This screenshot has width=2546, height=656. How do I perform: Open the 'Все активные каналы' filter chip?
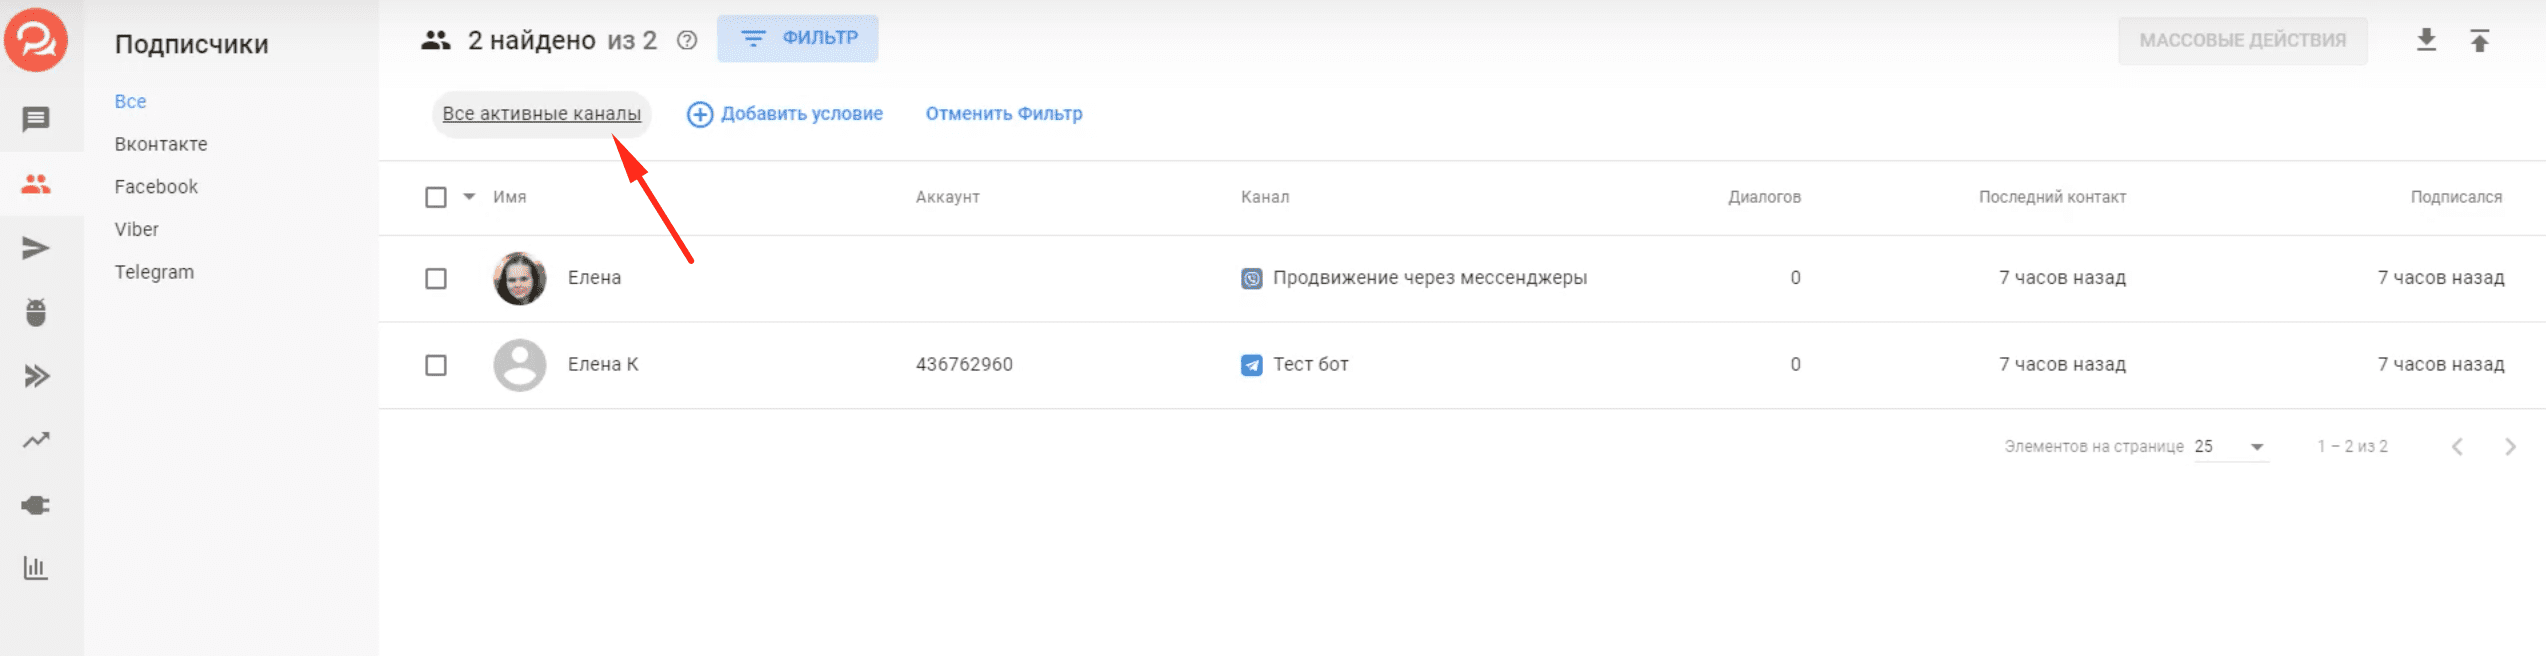(x=541, y=114)
